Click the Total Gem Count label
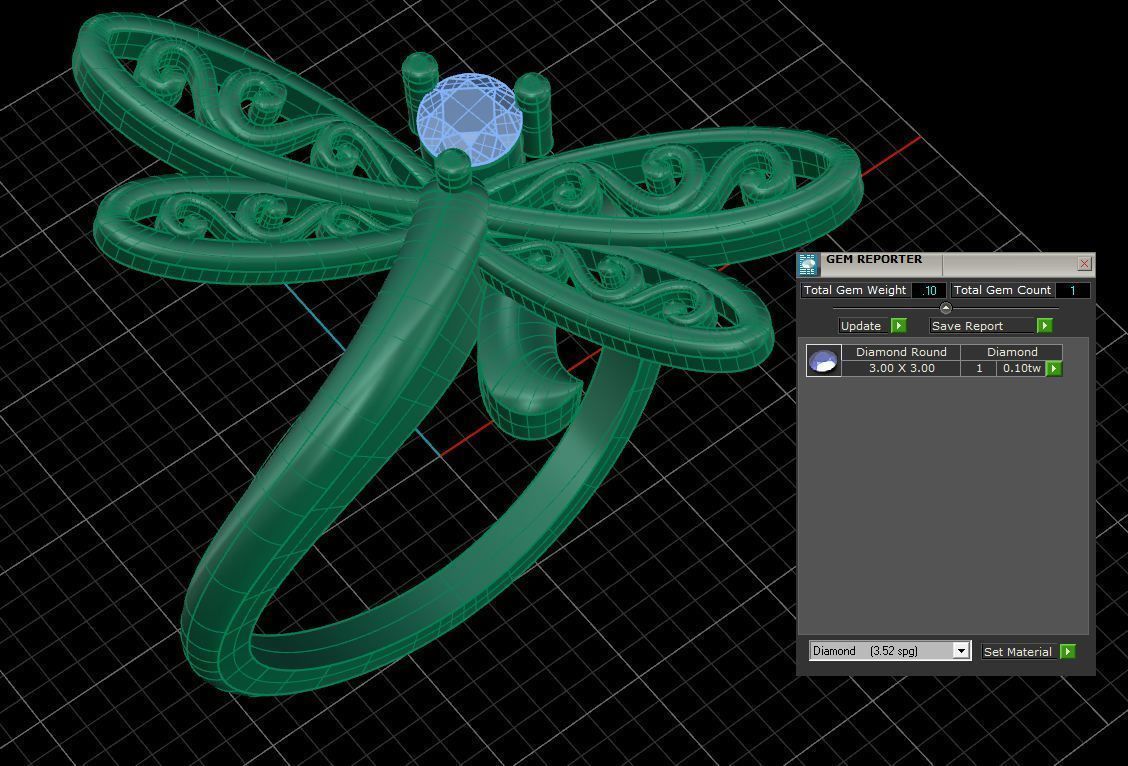1128x766 pixels. tap(1002, 290)
